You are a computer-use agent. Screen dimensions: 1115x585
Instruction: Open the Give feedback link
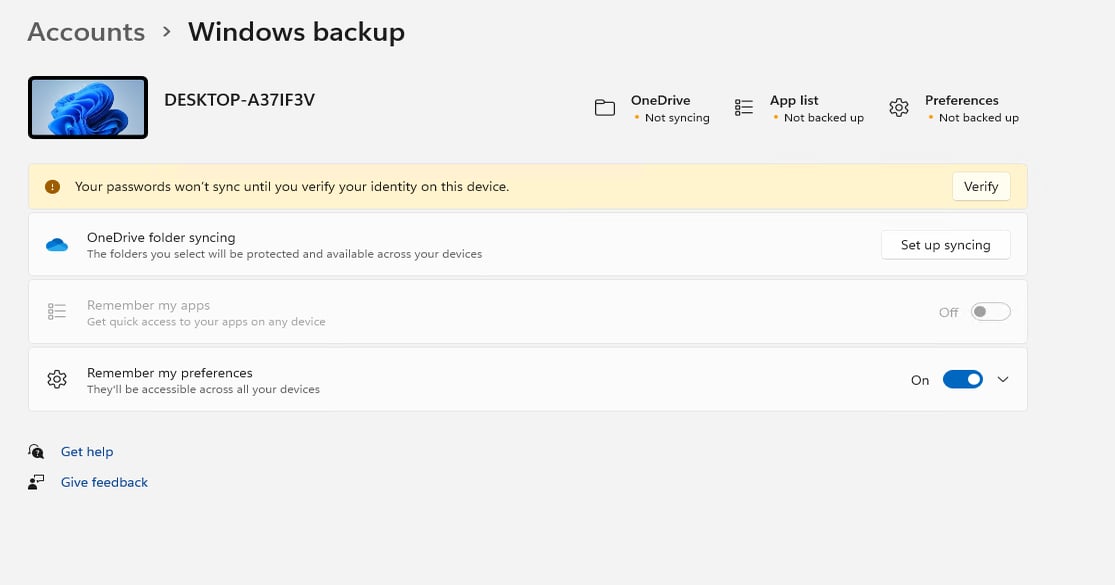[x=104, y=481]
